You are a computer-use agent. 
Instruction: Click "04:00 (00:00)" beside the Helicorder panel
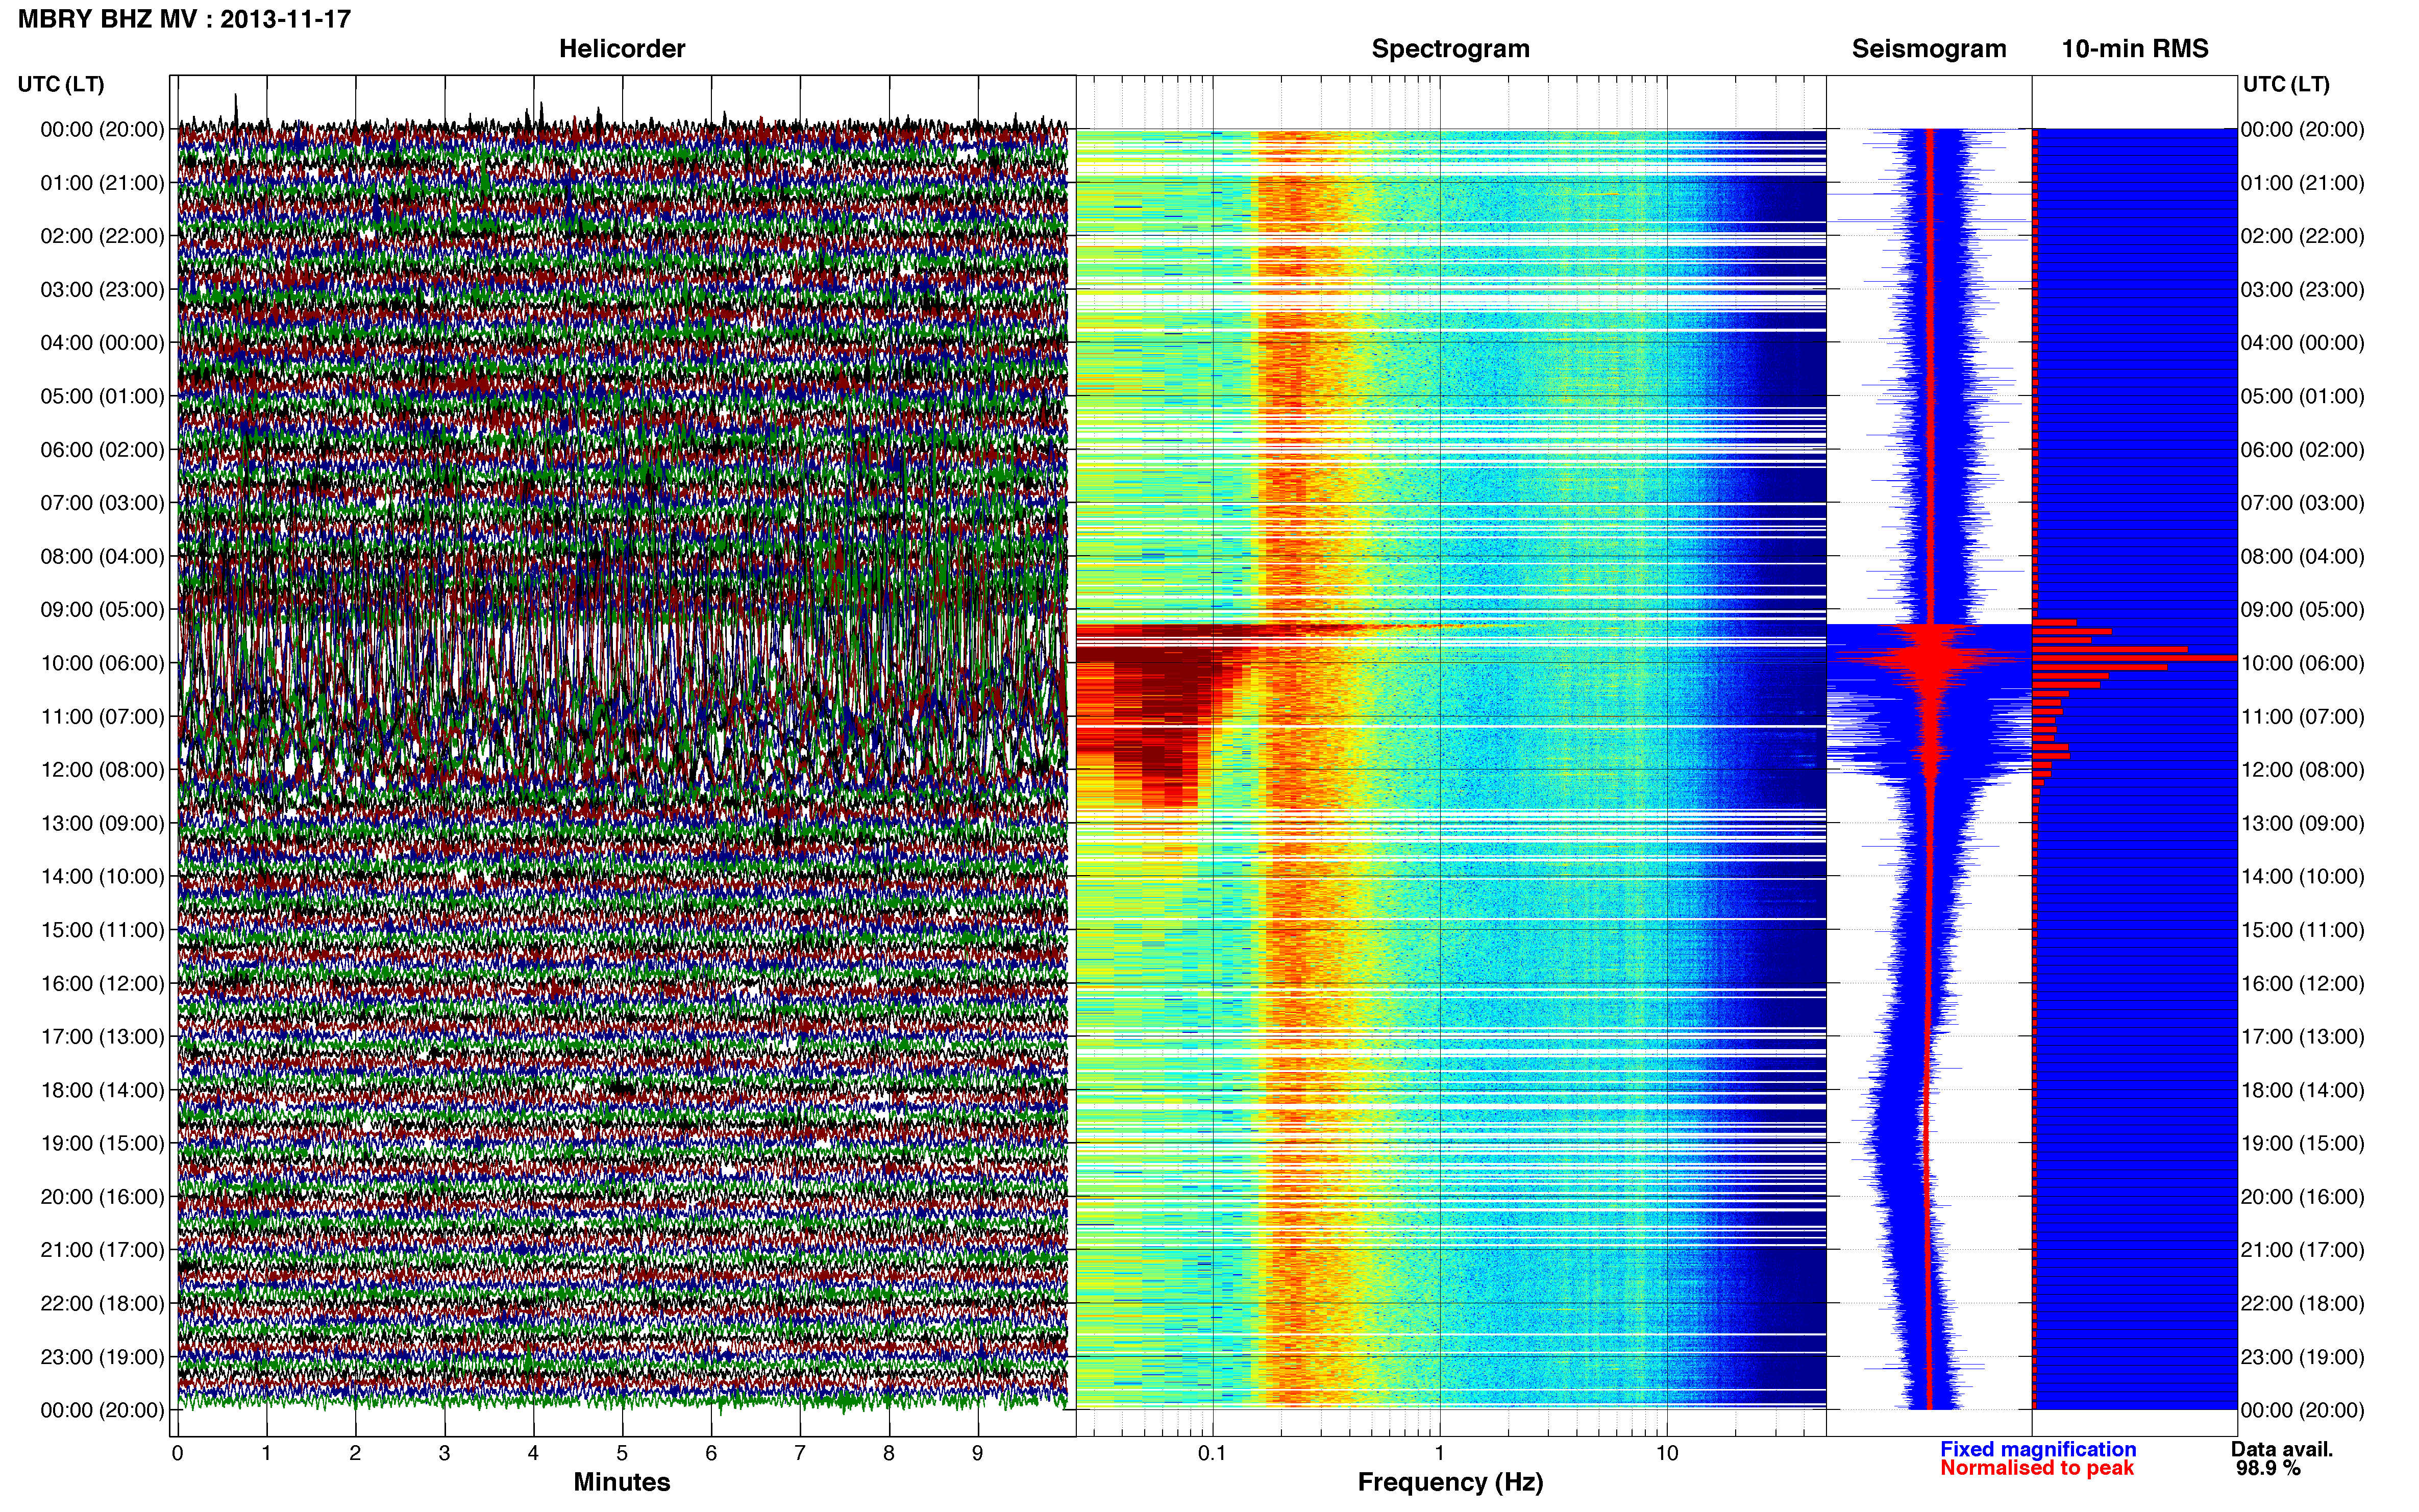point(102,343)
